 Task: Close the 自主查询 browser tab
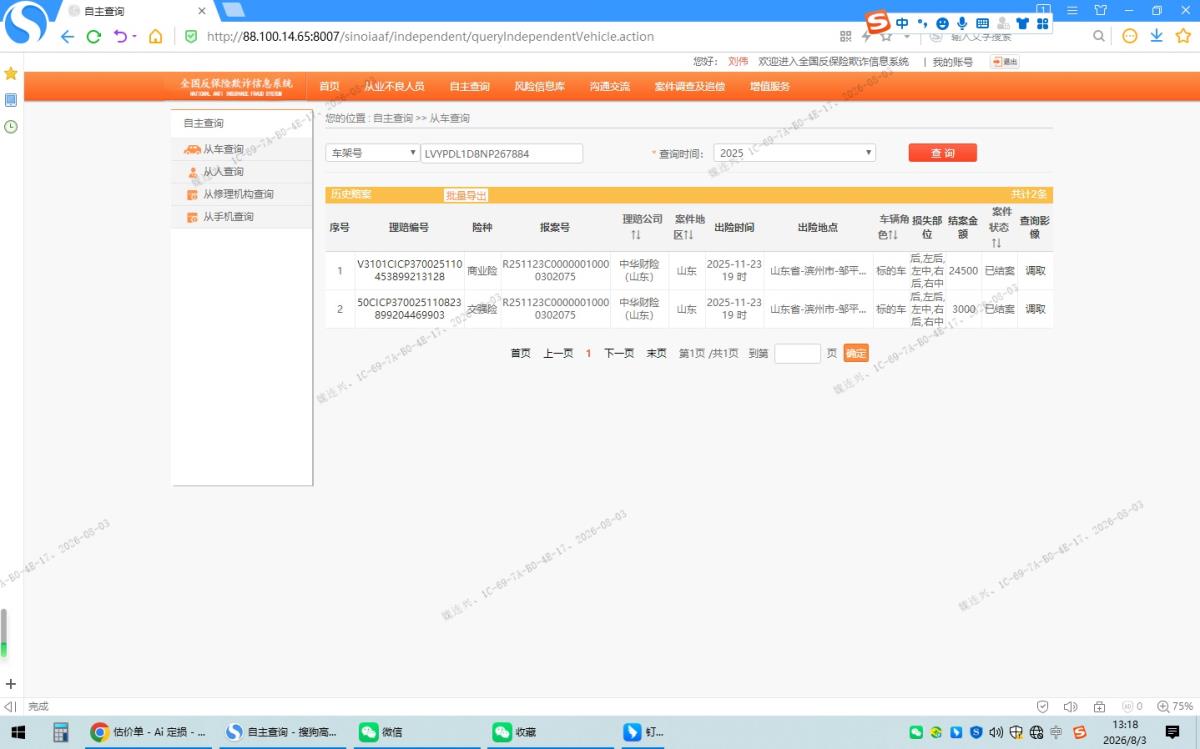pyautogui.click(x=201, y=11)
